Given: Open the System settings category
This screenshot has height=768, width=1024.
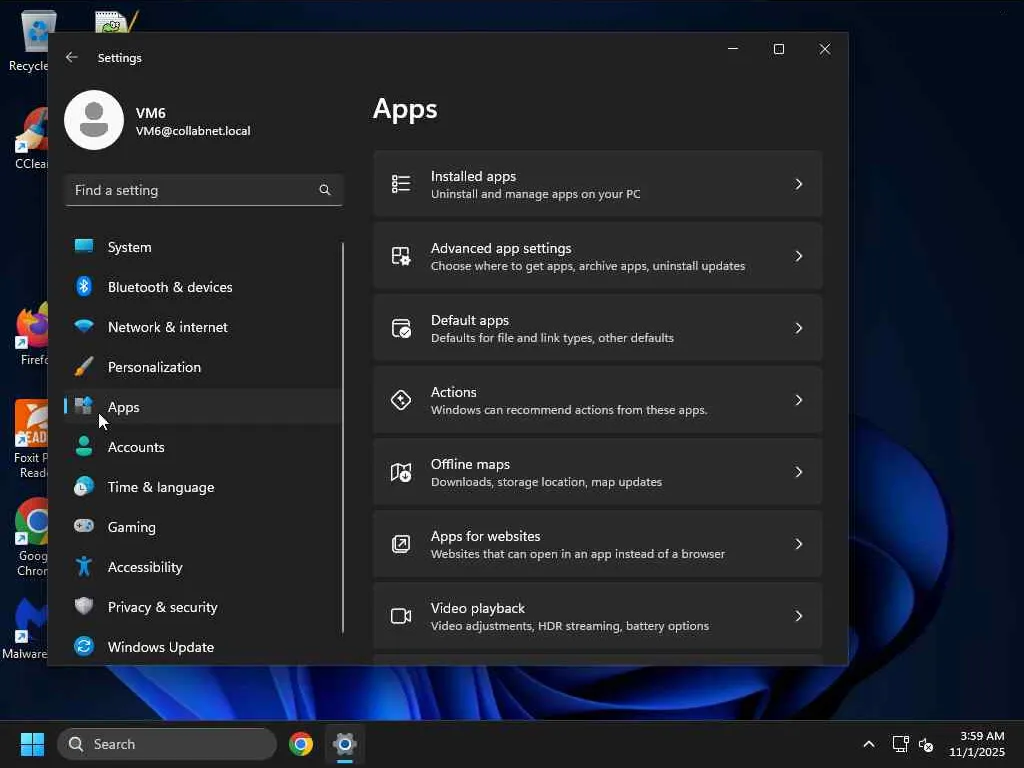Looking at the screenshot, I should coord(130,247).
